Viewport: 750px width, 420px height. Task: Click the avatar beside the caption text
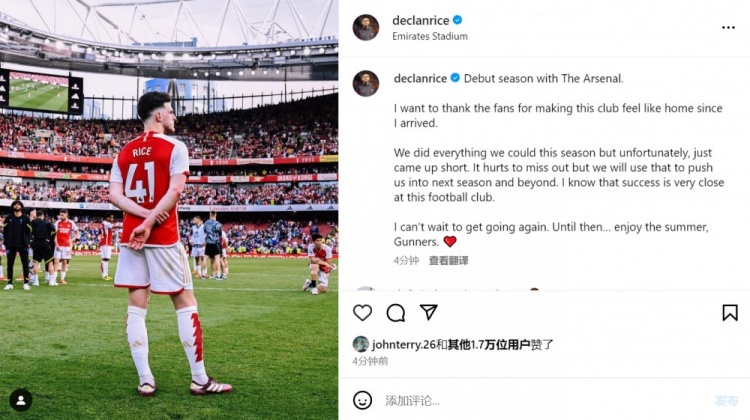pos(366,83)
